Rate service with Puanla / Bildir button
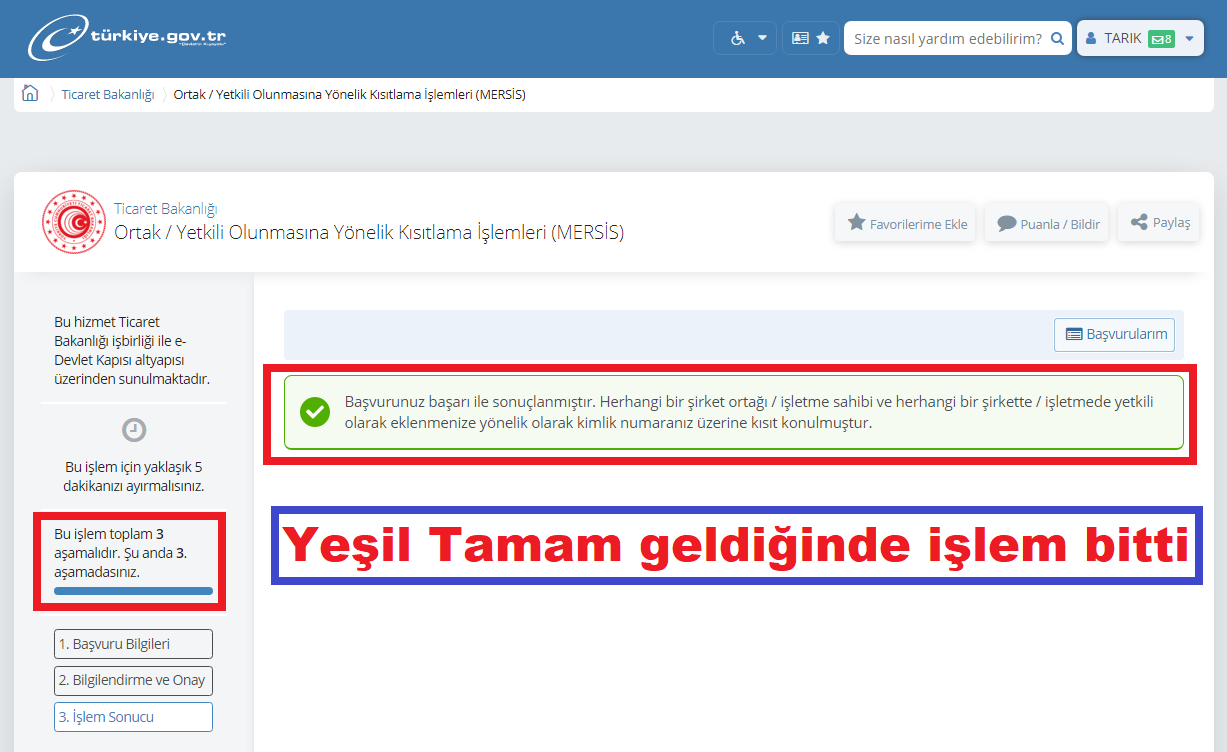Screen dimensions: 1227x752 pos(1048,223)
